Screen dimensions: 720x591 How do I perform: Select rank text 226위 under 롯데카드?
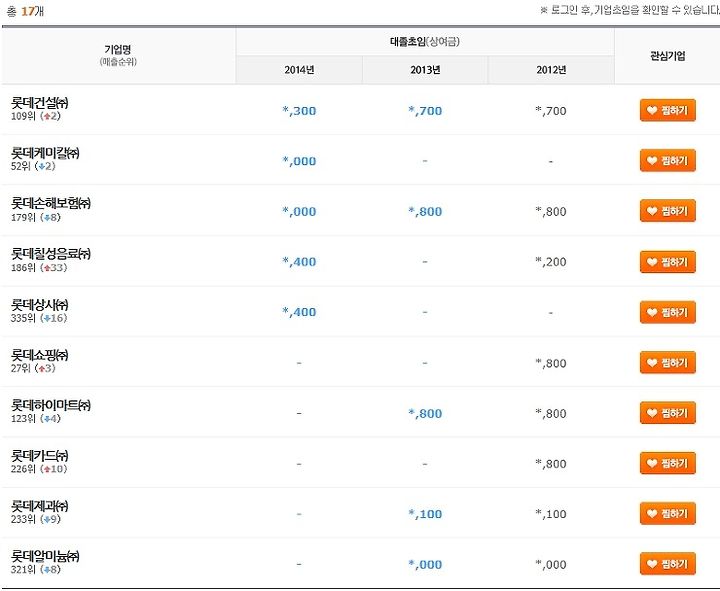[23, 469]
